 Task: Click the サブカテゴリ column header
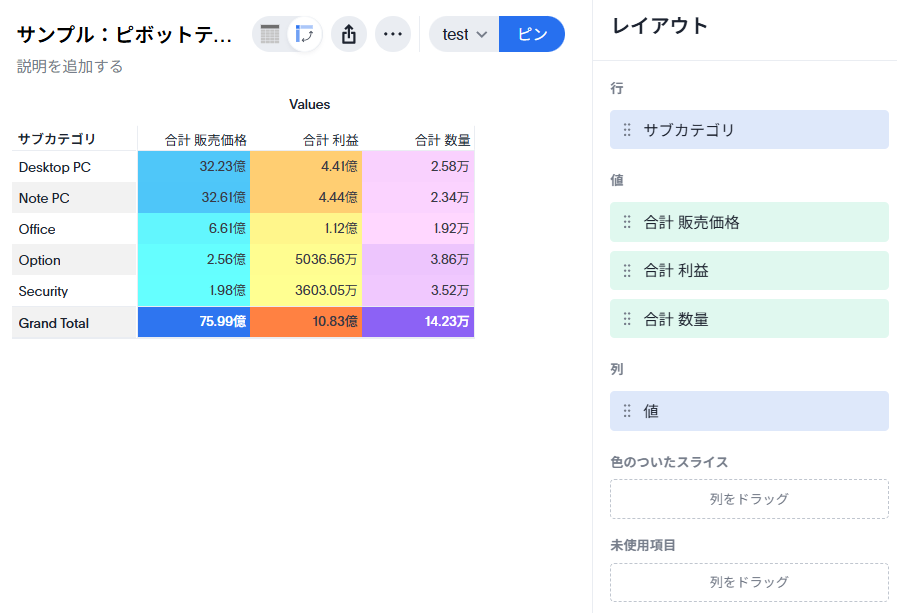(58, 139)
